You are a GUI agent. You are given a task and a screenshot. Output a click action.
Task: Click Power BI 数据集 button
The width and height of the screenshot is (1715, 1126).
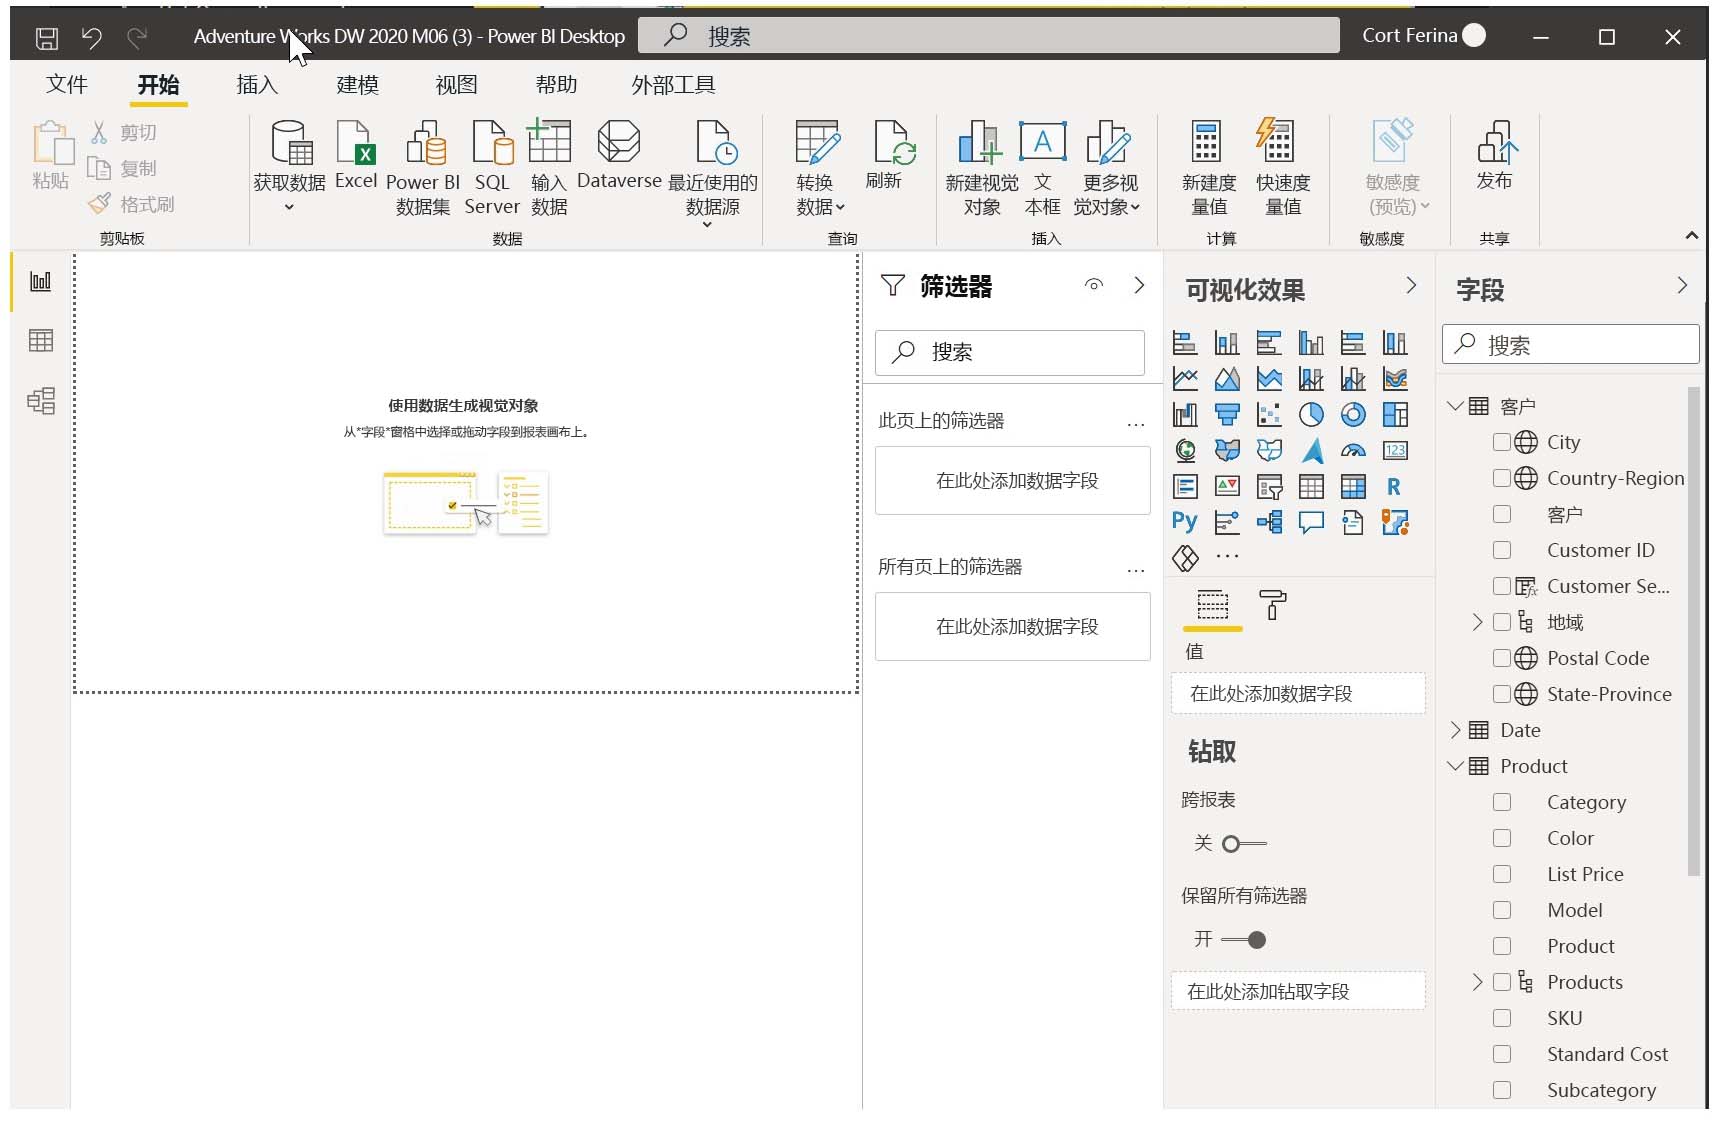(423, 168)
